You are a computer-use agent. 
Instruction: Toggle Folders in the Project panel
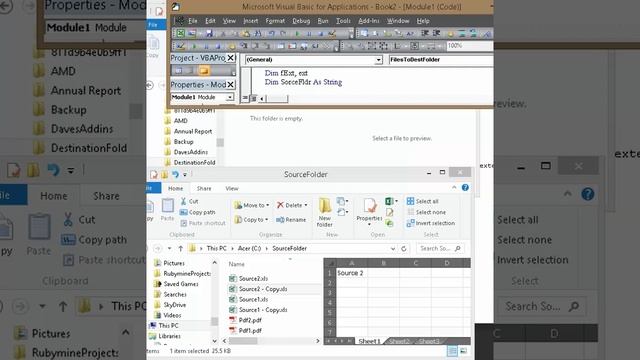click(x=204, y=71)
